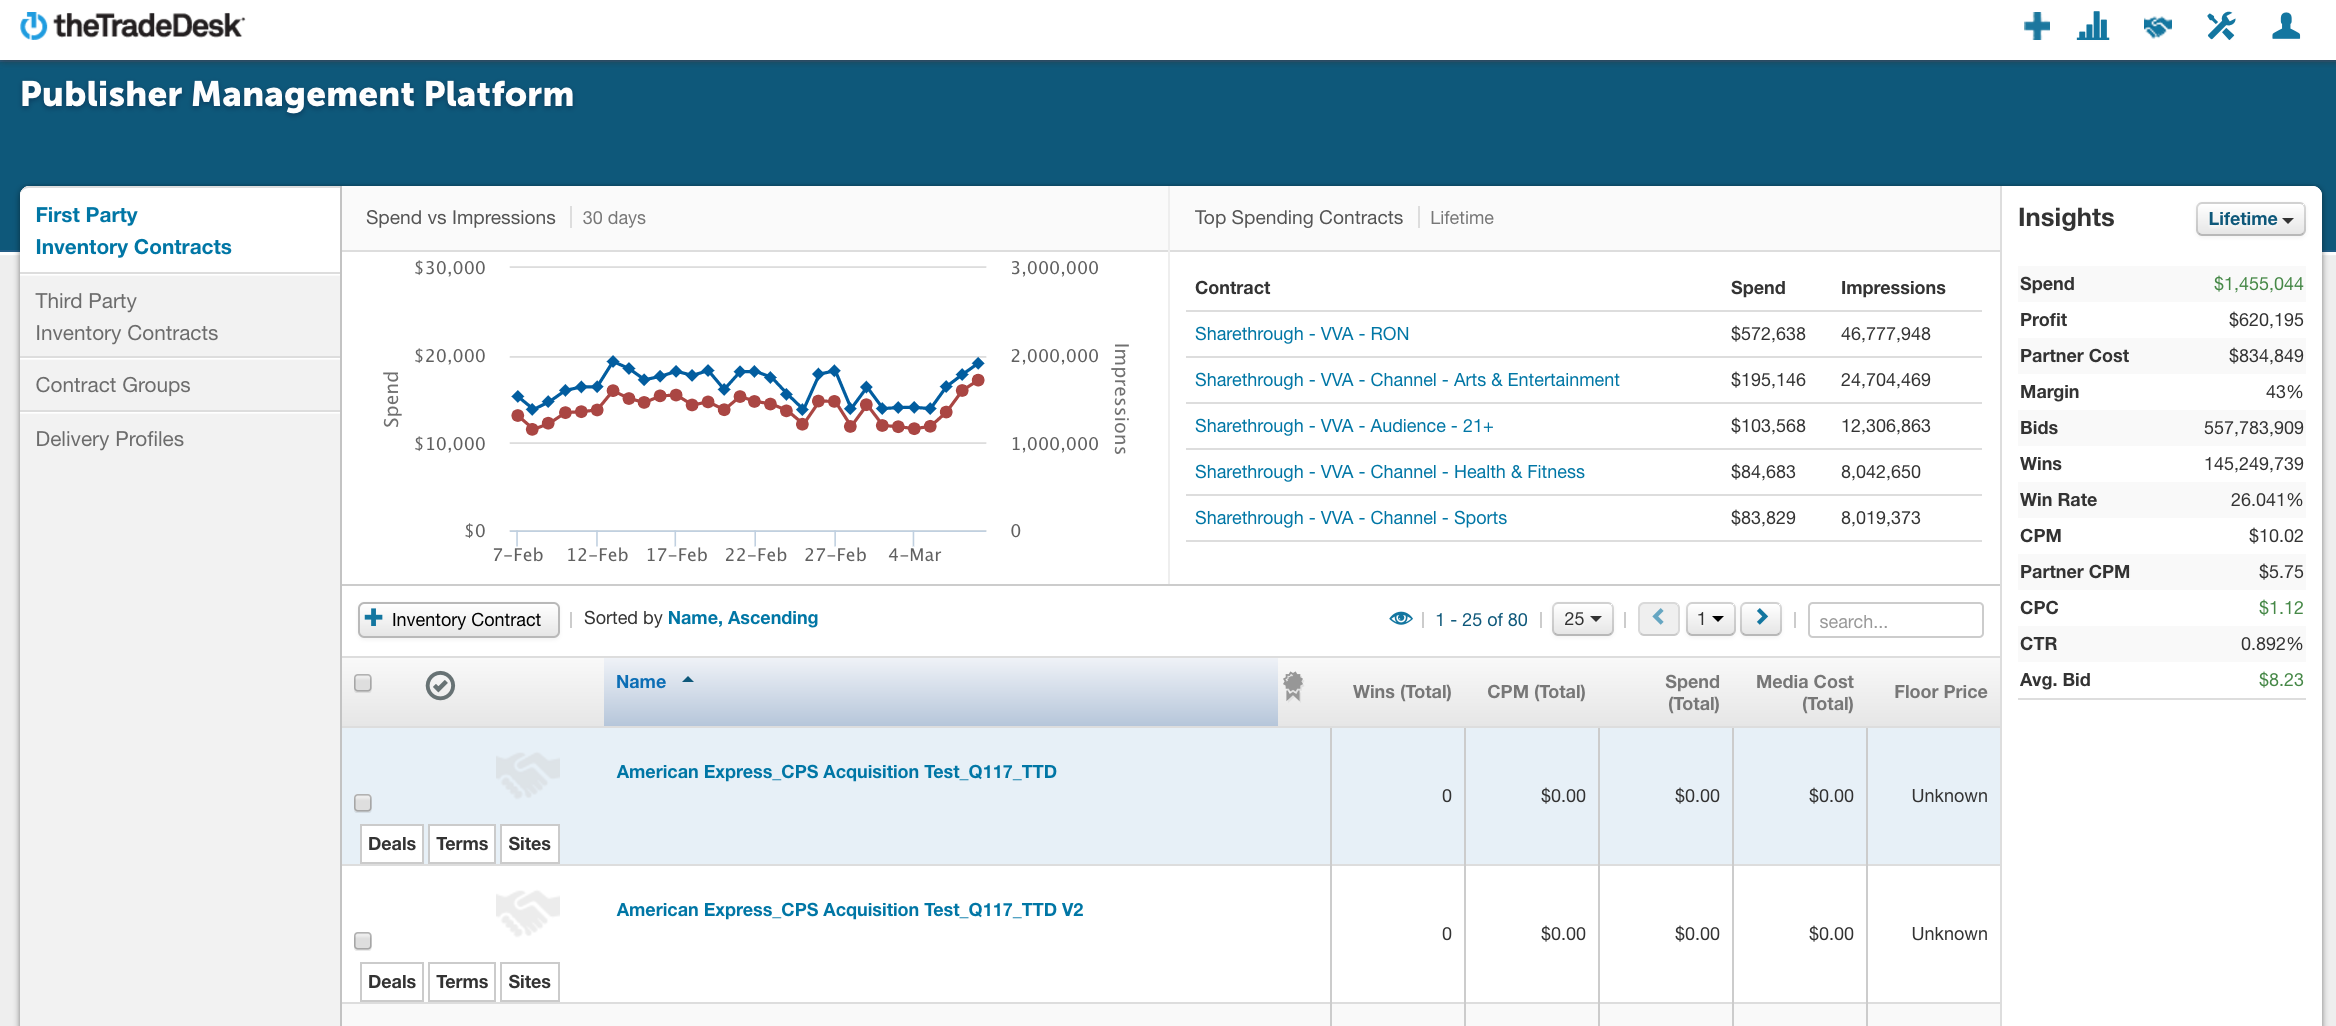The height and width of the screenshot is (1026, 2336).
Task: Check box for American Express Q117_TTD row
Action: click(x=363, y=803)
